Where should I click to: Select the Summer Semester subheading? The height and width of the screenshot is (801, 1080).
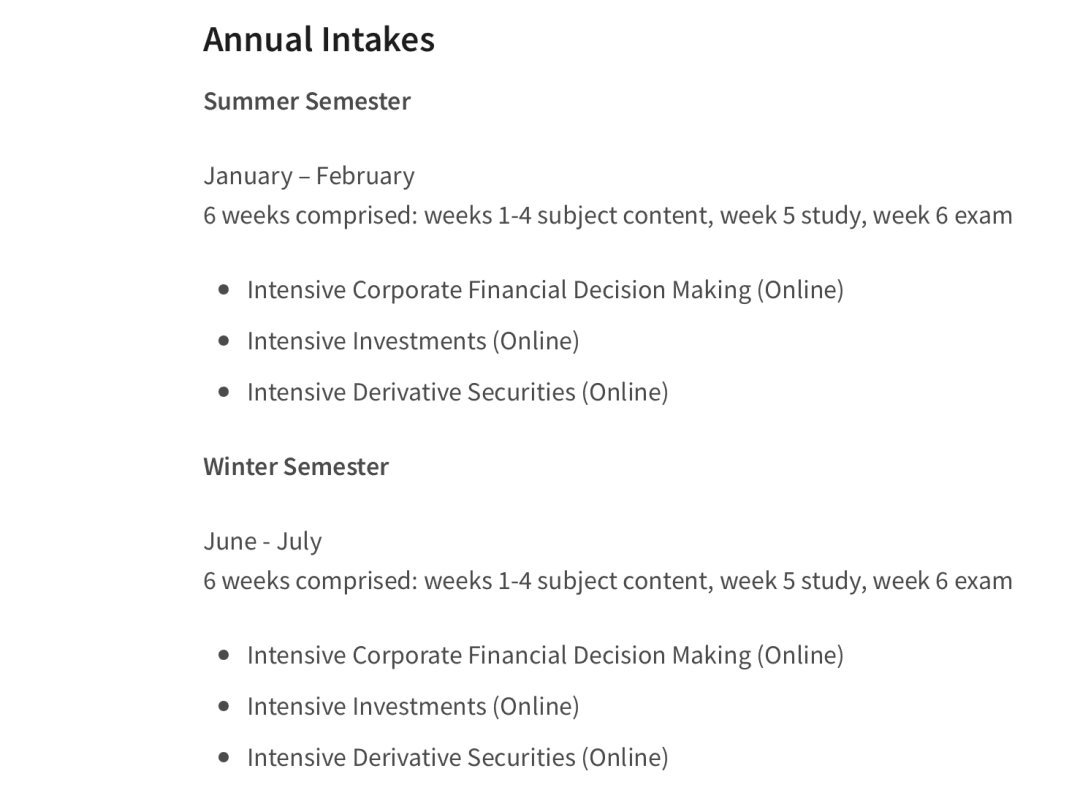tap(306, 102)
